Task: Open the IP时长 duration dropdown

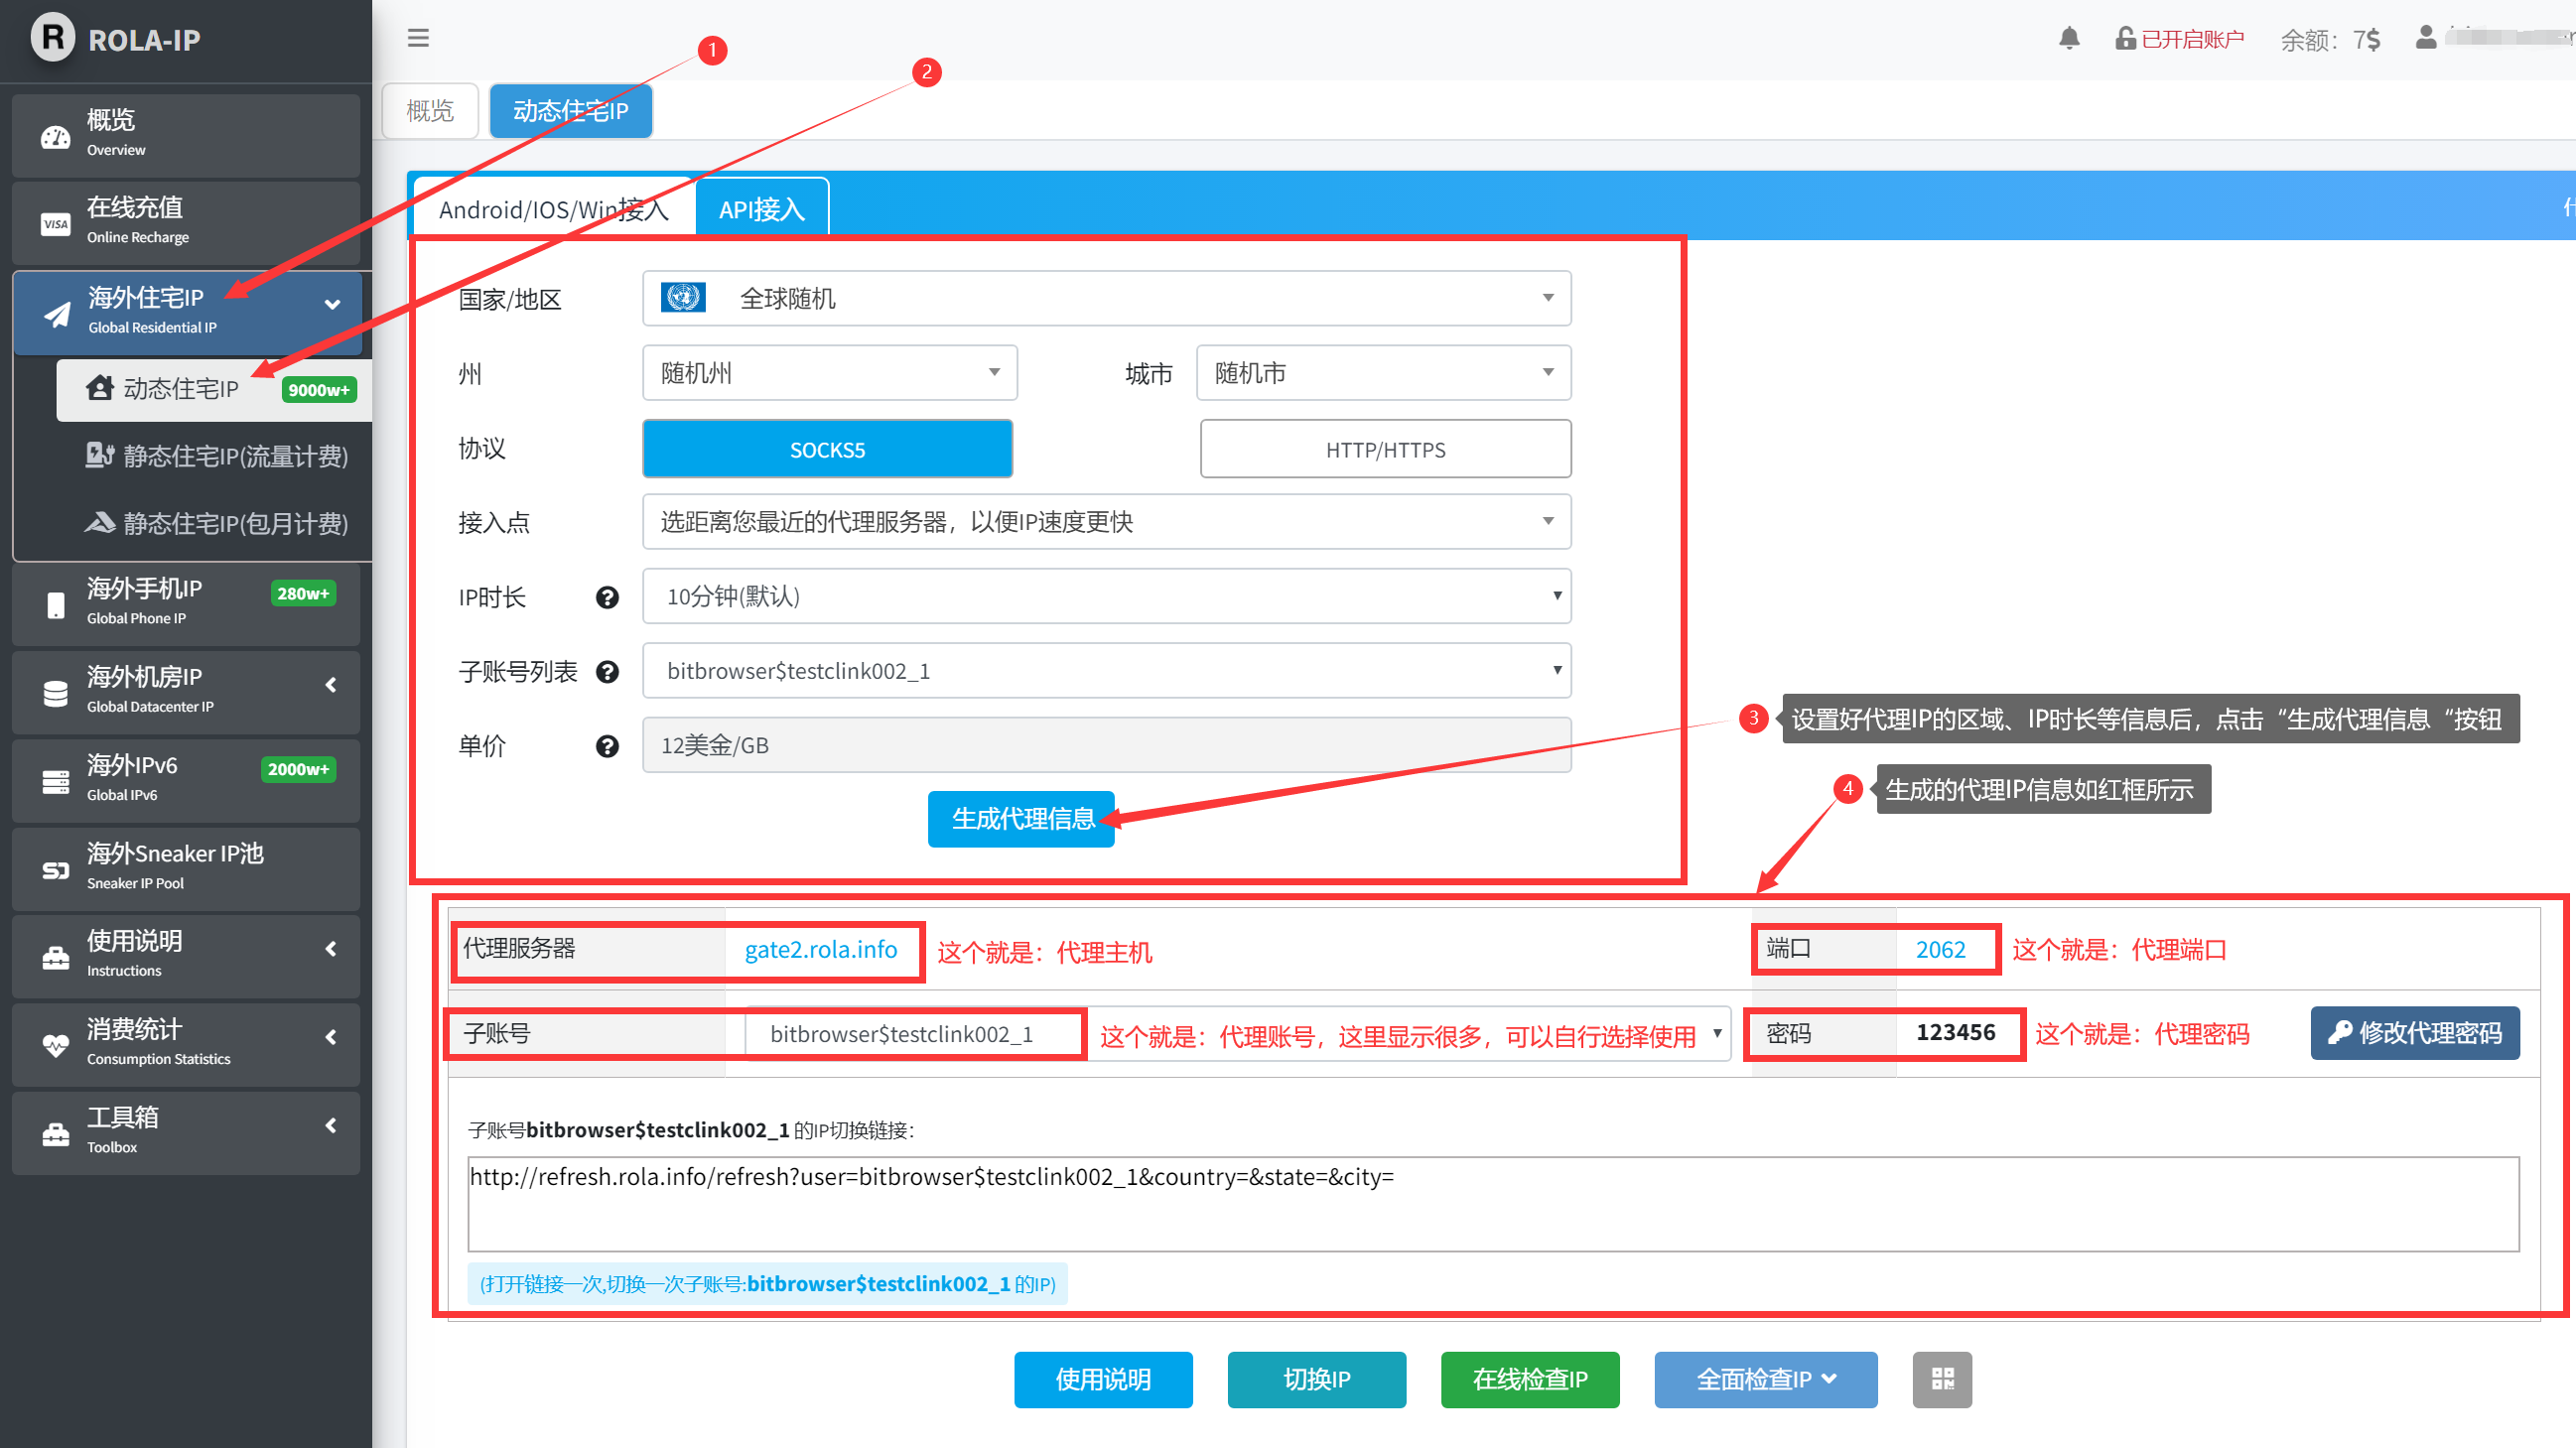Action: (1106, 597)
